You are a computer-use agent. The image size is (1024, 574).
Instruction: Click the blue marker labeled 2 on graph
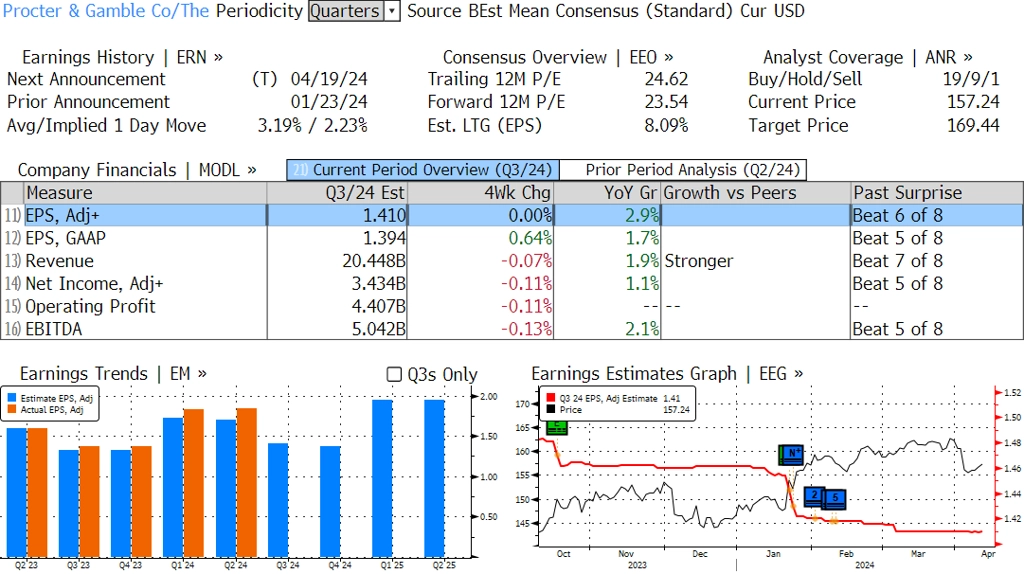[x=814, y=497]
